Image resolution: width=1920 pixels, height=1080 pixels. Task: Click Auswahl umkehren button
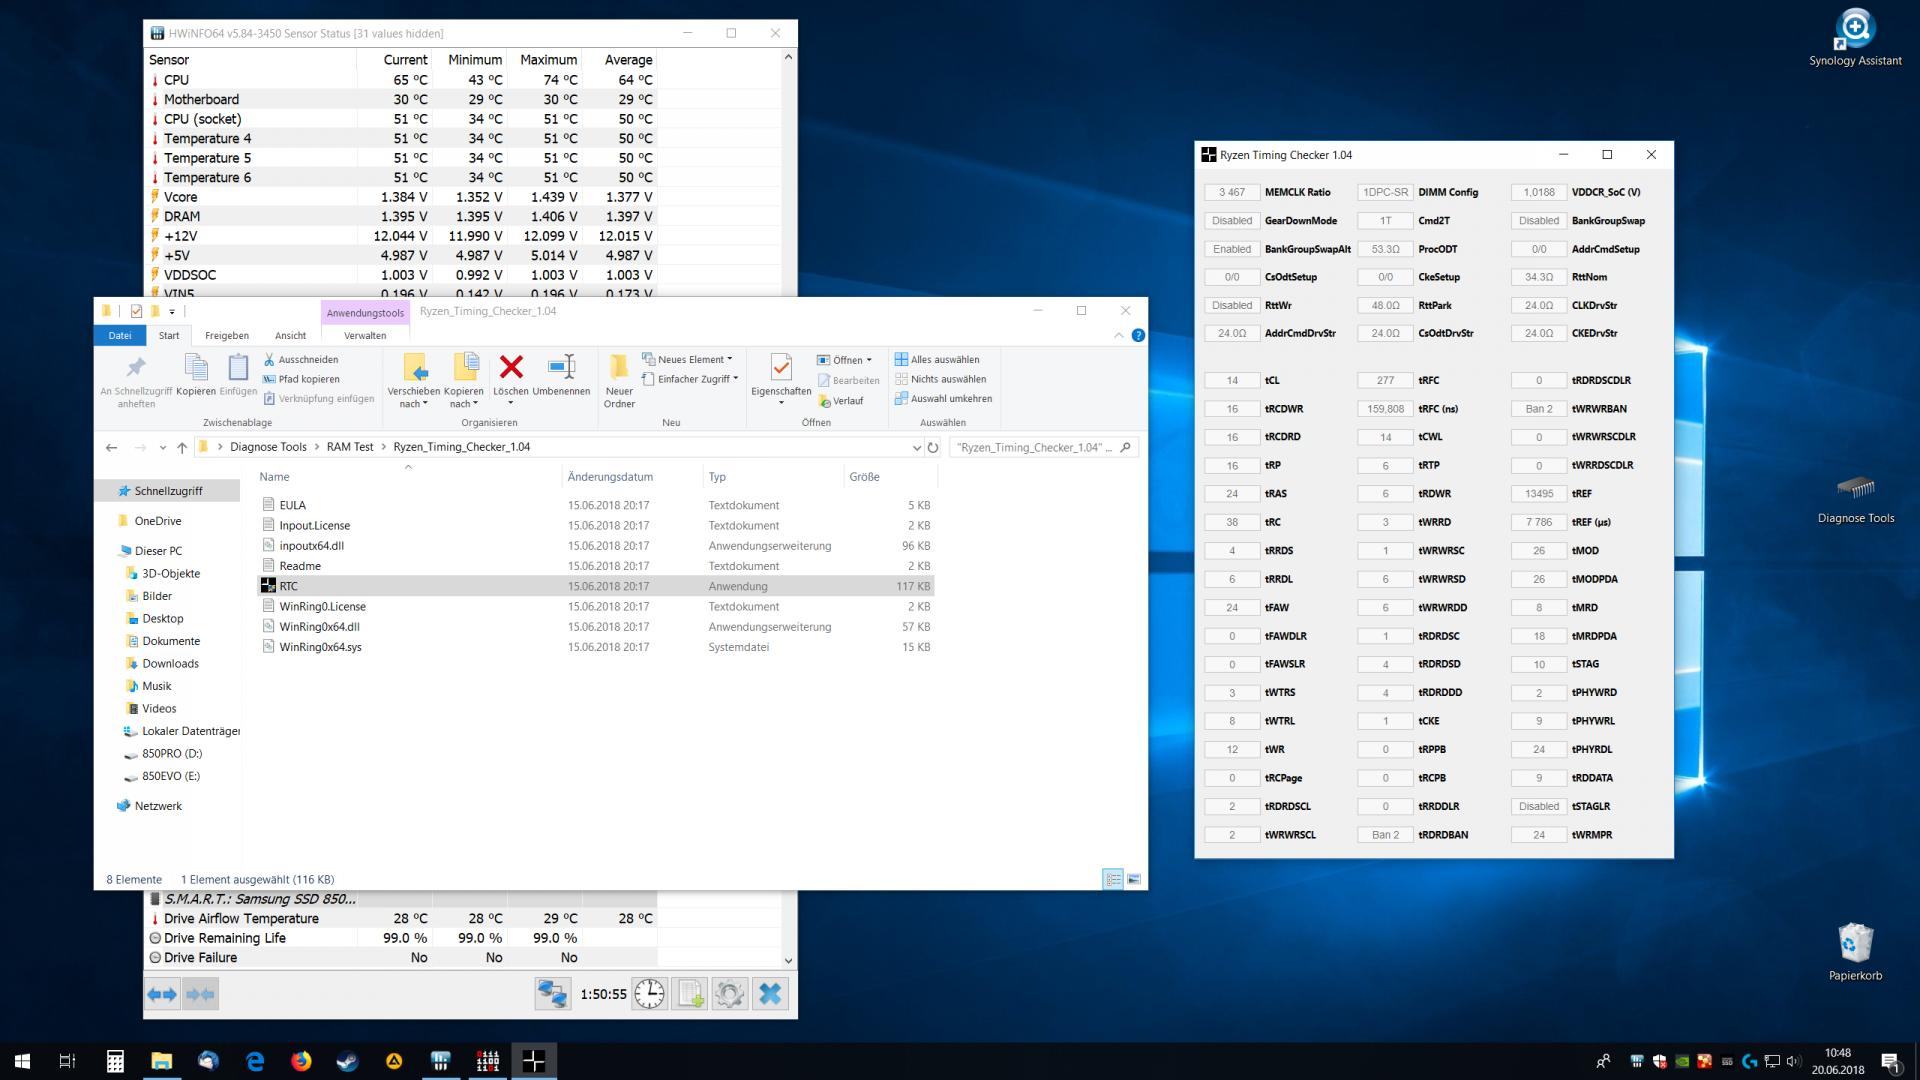(943, 399)
